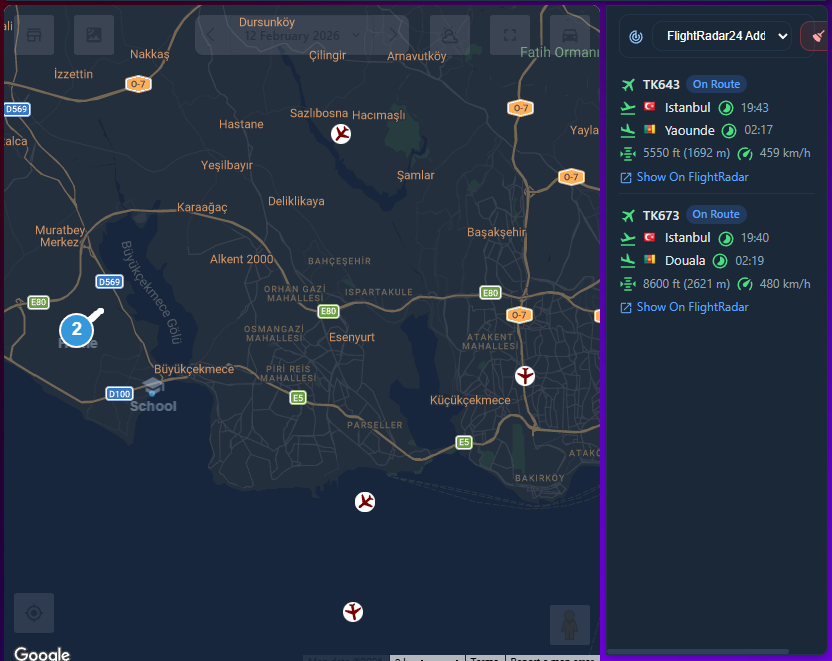Open the 12 February 2026 date selector

302,36
